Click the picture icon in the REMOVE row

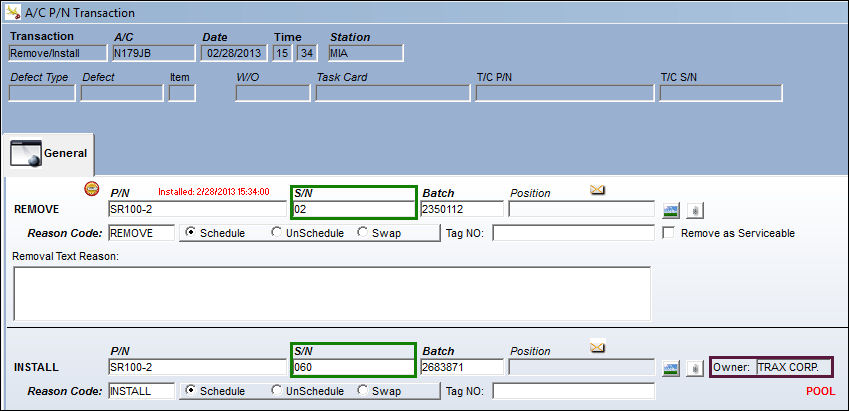[x=671, y=210]
